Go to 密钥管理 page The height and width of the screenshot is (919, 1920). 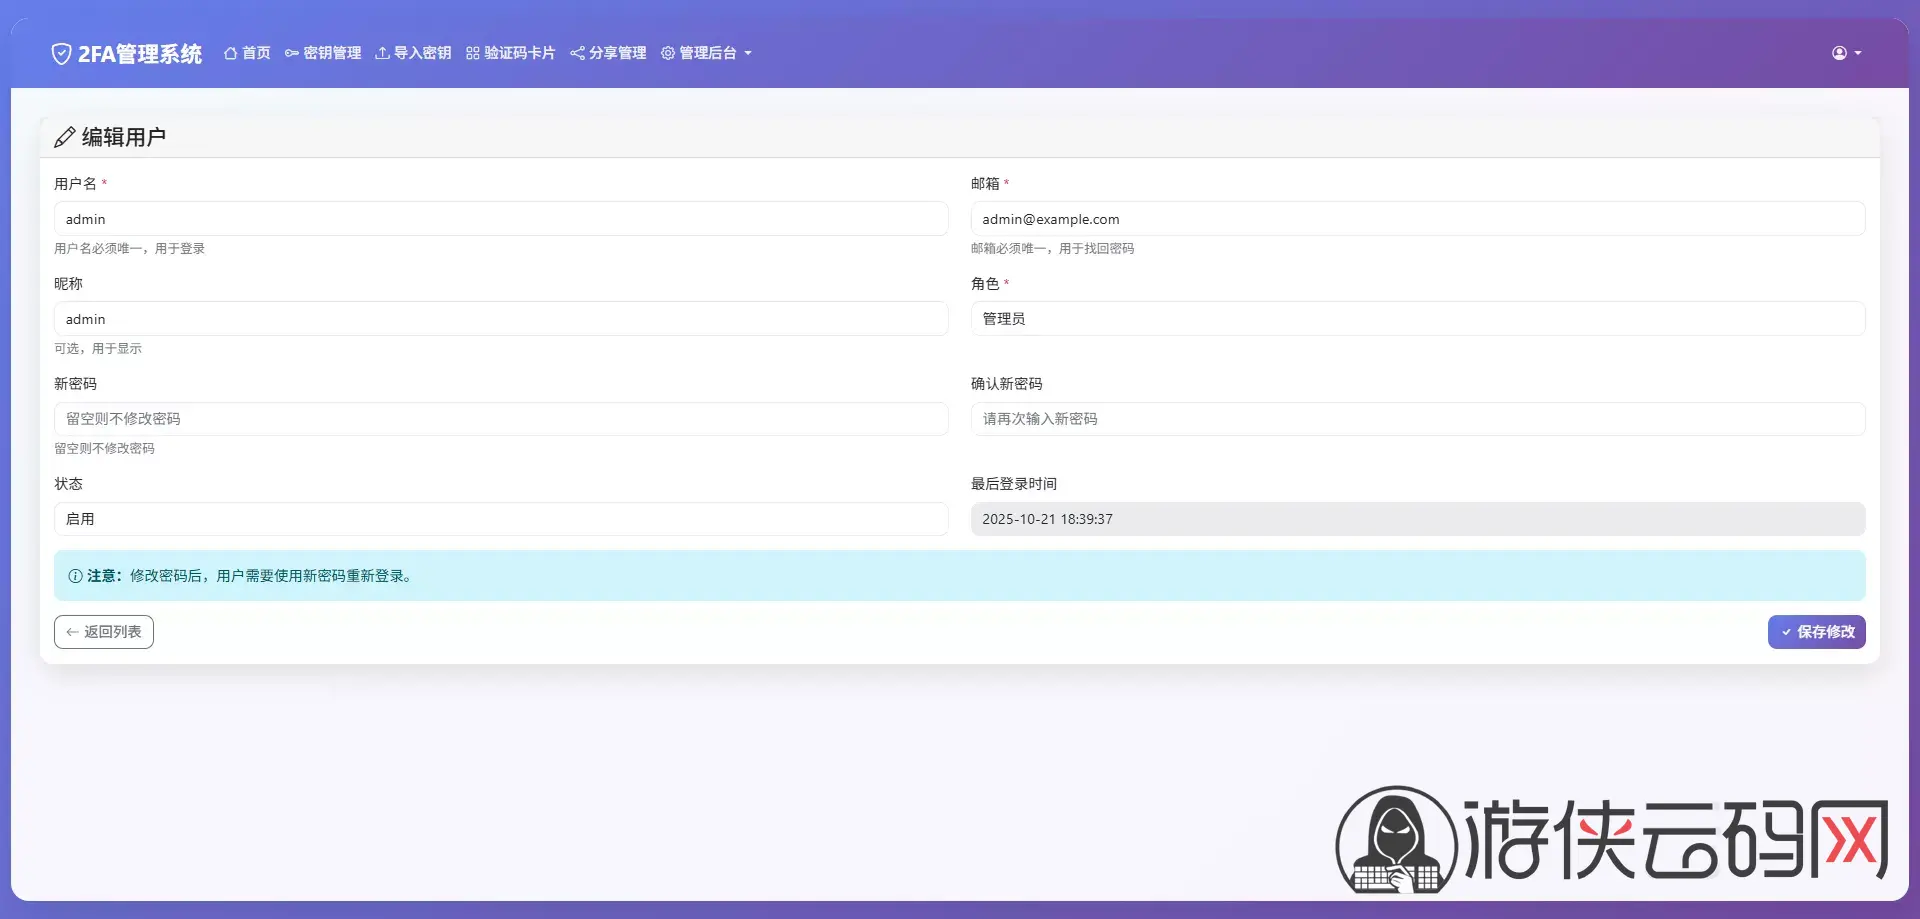[x=332, y=53]
